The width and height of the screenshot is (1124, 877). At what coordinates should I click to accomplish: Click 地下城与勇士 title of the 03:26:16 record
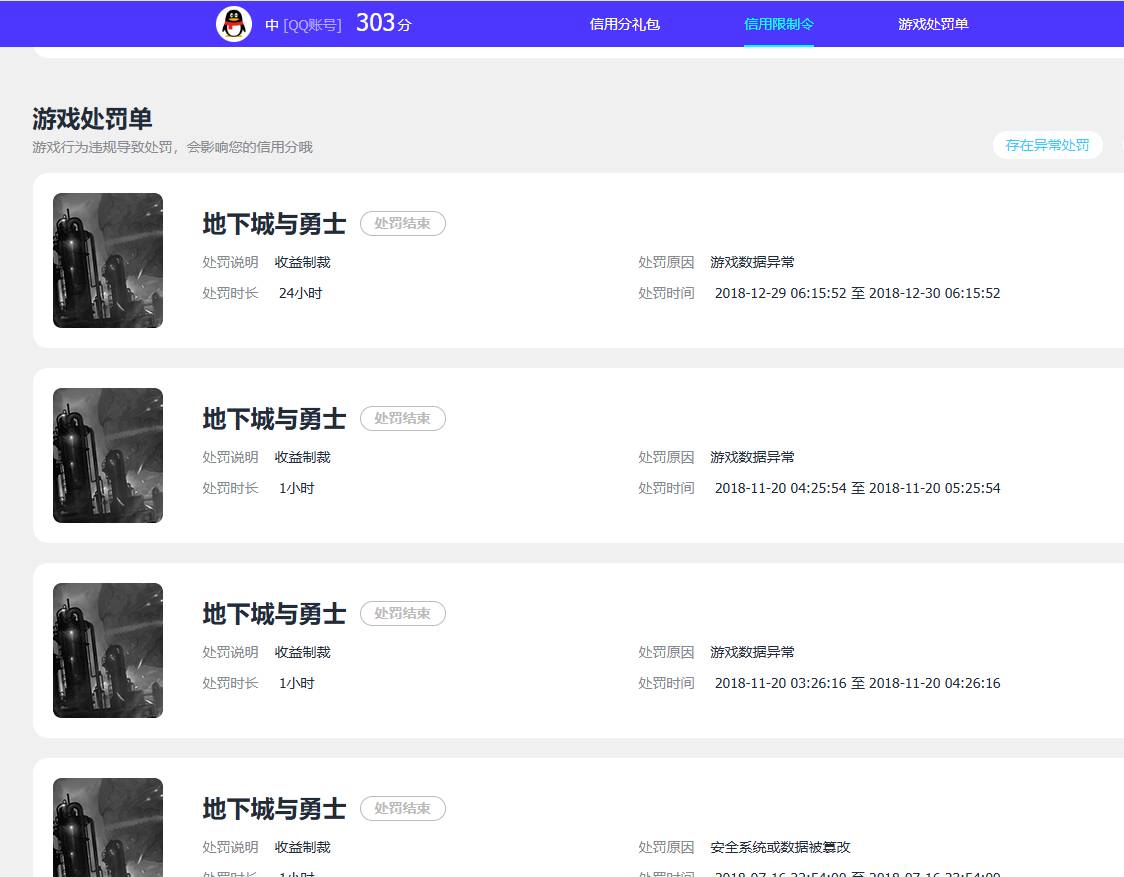[x=274, y=614]
